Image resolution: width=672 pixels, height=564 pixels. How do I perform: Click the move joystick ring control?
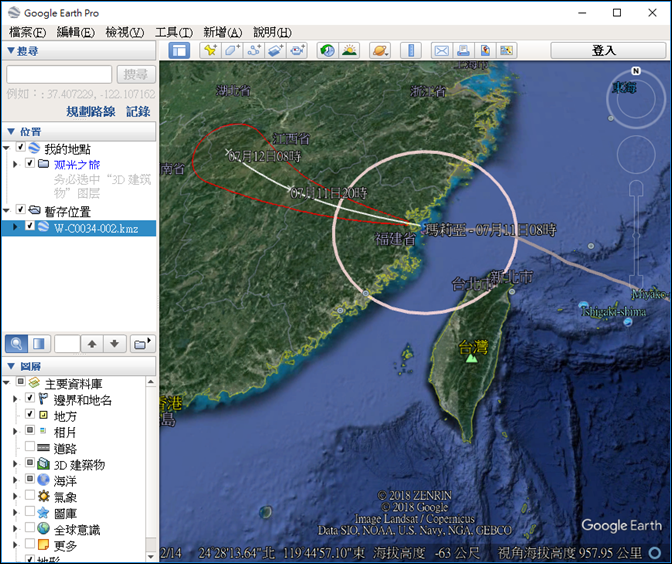pyautogui.click(x=636, y=154)
